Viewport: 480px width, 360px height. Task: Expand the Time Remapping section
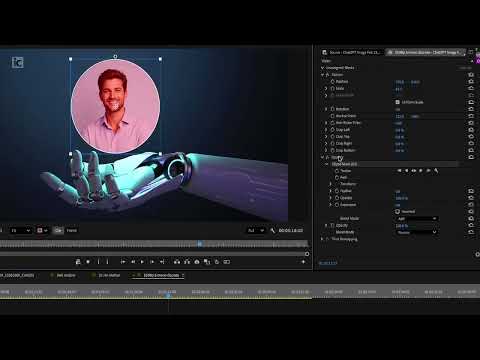click(x=322, y=239)
